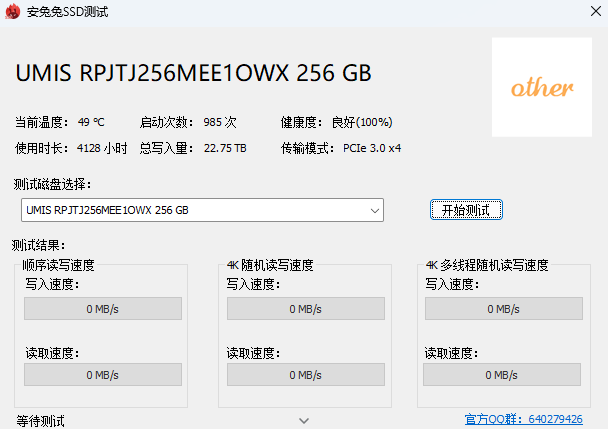This screenshot has height=429, width=608.
Task: Click the PCIe 3.0 x4 transfer mode value
Action: [372, 148]
